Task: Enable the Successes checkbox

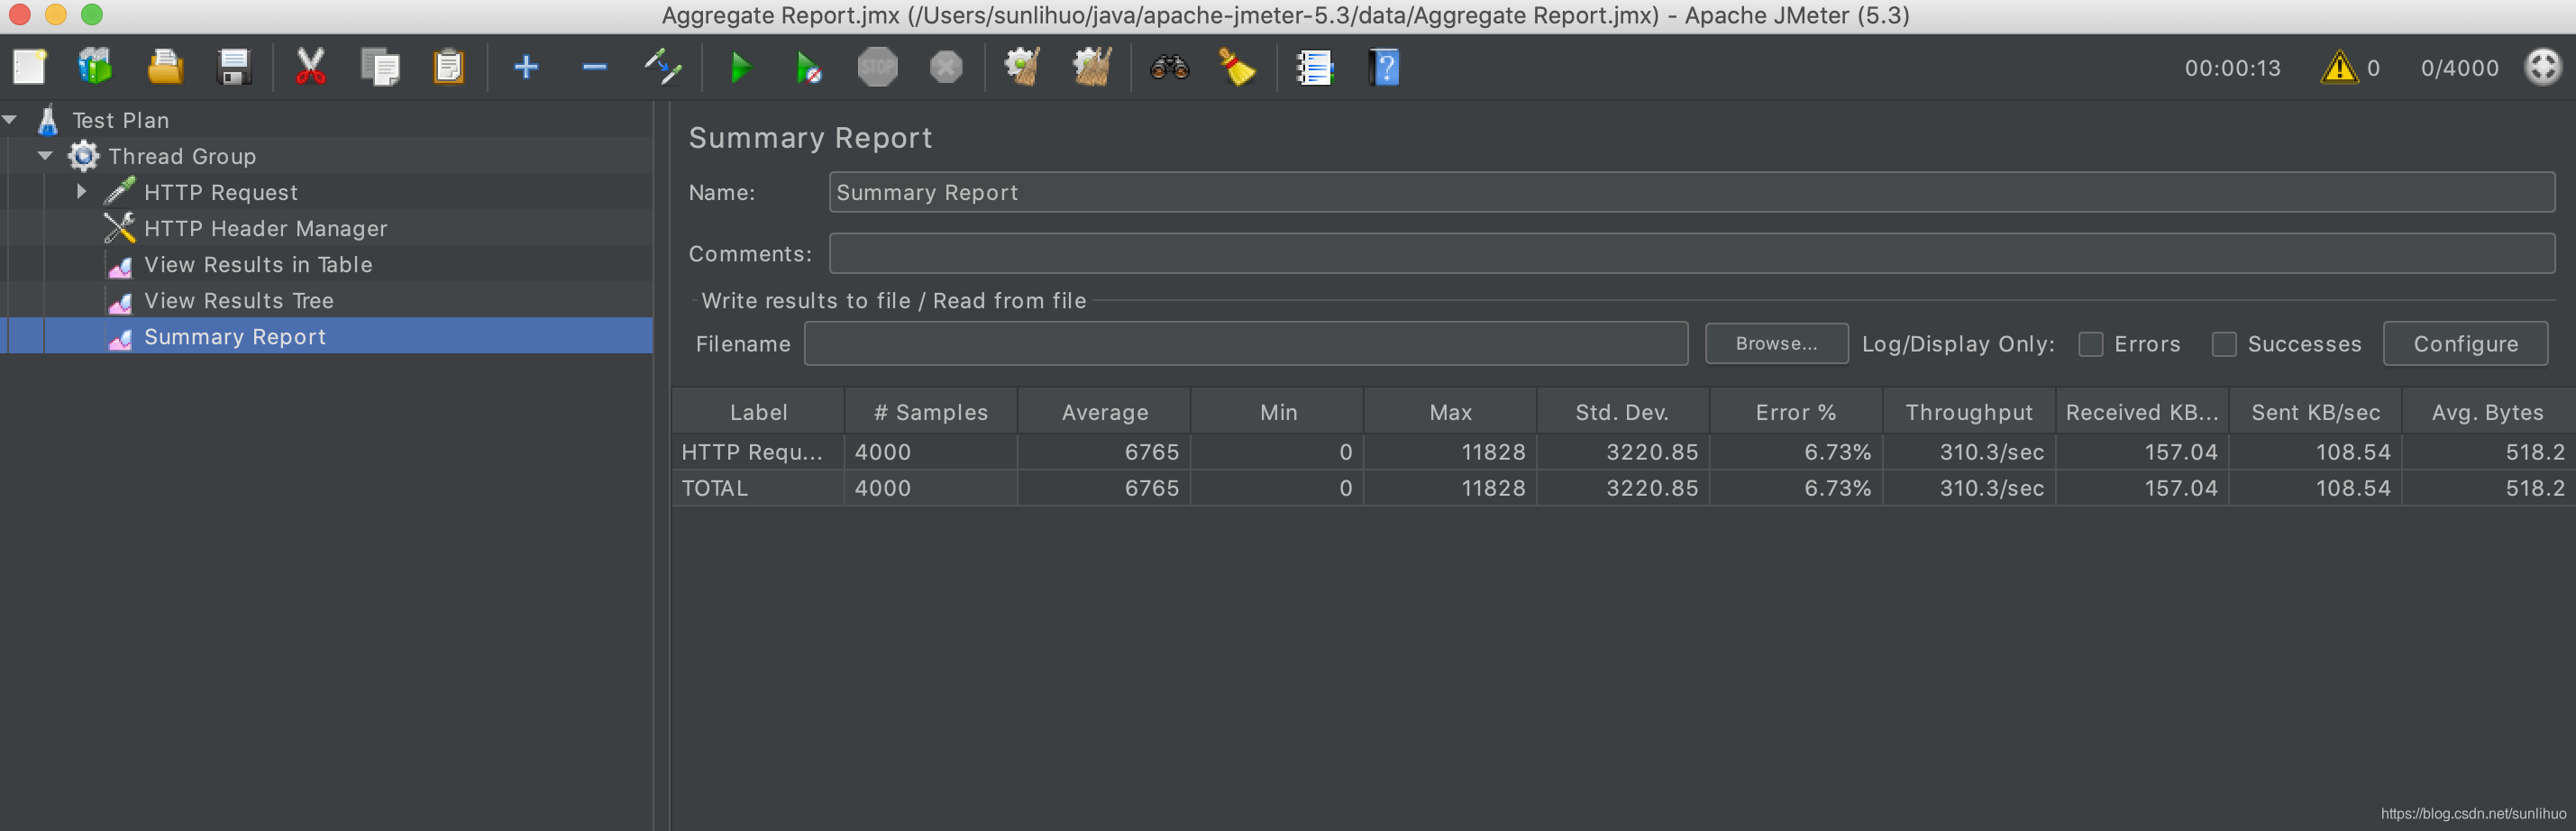Action: [2224, 344]
